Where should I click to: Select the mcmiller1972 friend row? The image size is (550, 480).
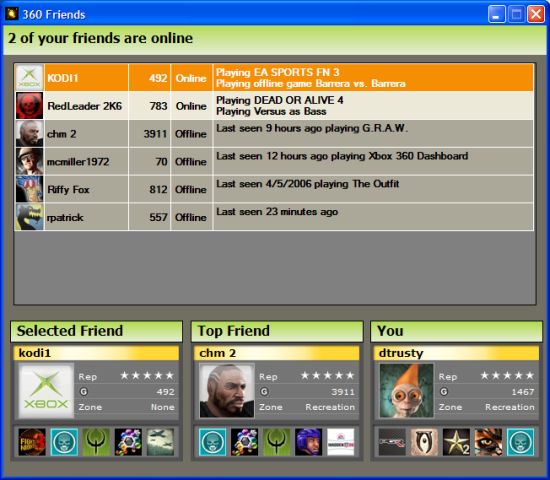(x=274, y=161)
